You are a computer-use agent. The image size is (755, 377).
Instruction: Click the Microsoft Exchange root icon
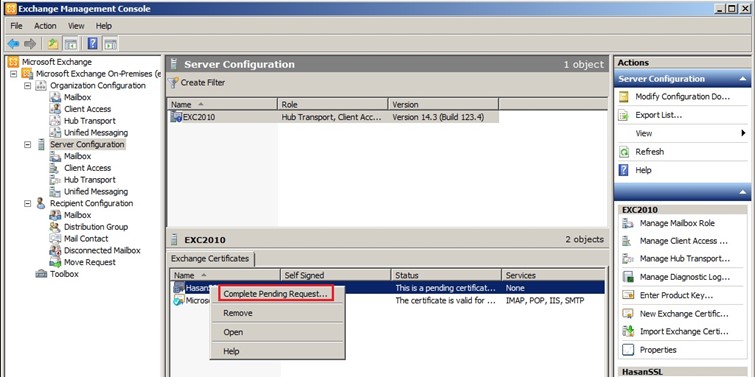[x=13, y=62]
